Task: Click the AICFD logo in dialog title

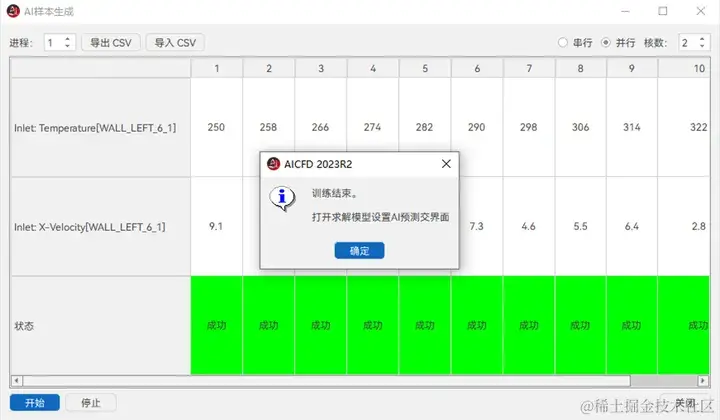Action: click(274, 164)
